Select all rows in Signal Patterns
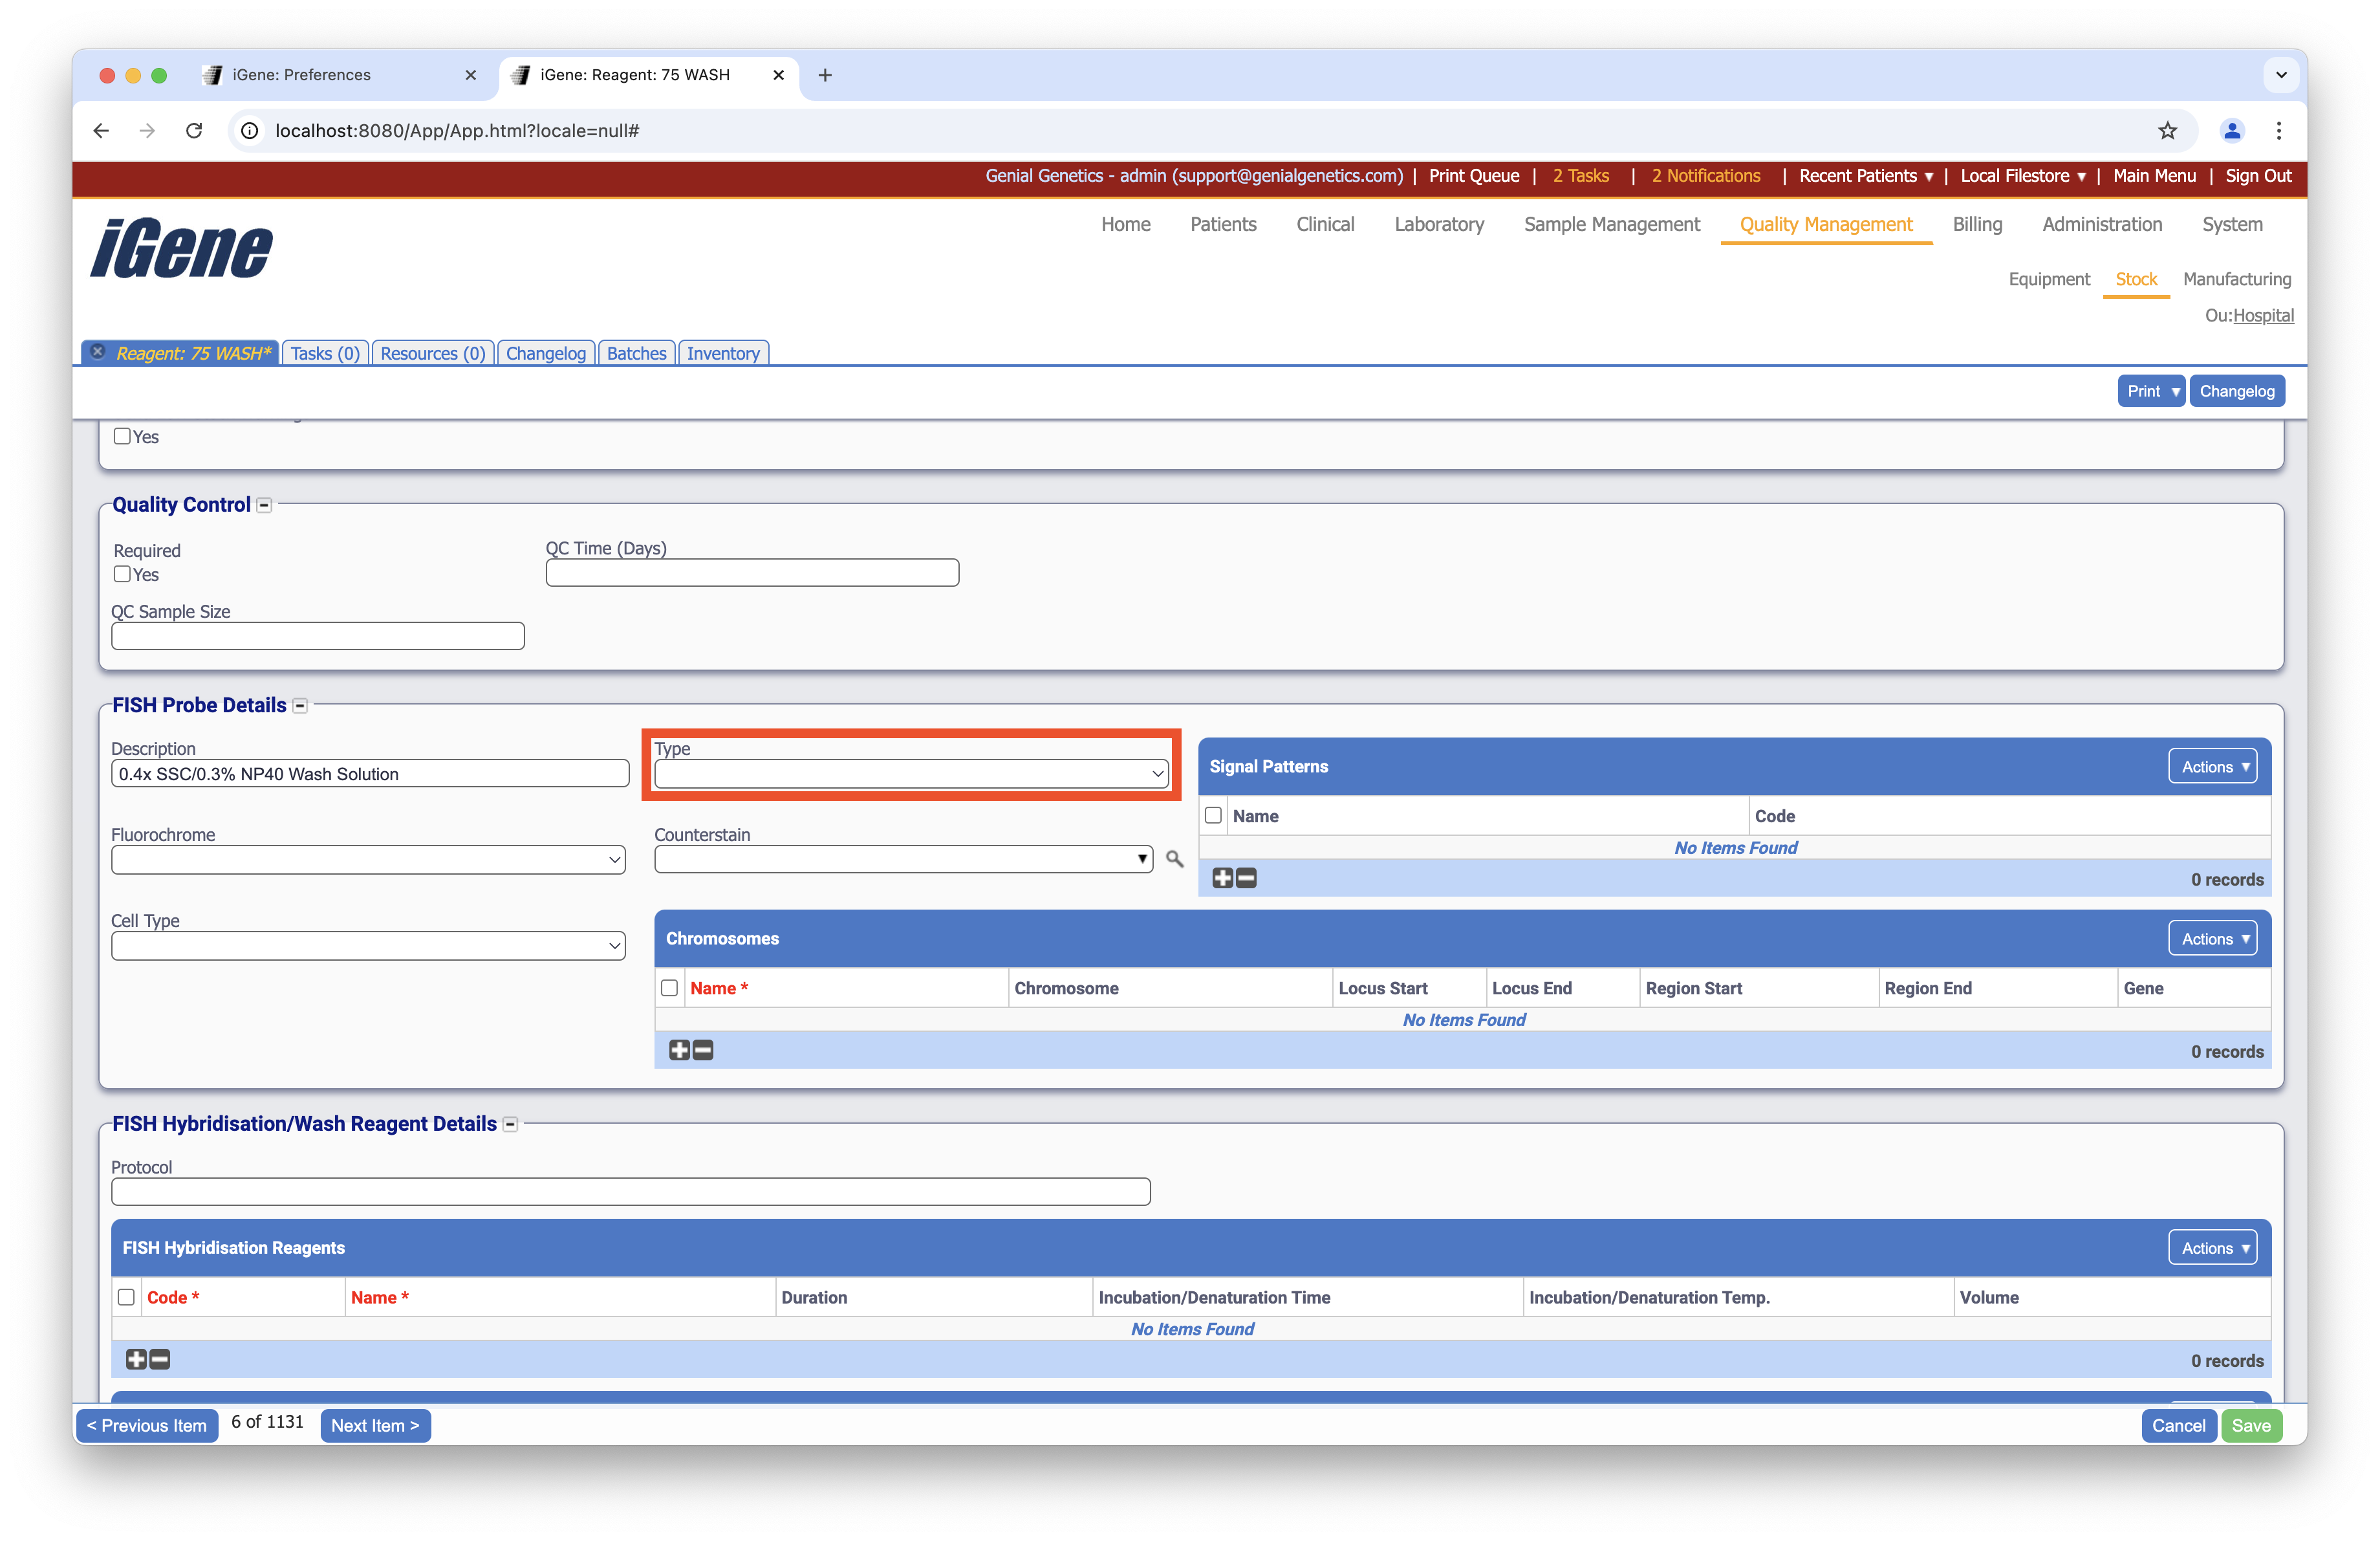Viewport: 2380px width, 1541px height. 1213,815
